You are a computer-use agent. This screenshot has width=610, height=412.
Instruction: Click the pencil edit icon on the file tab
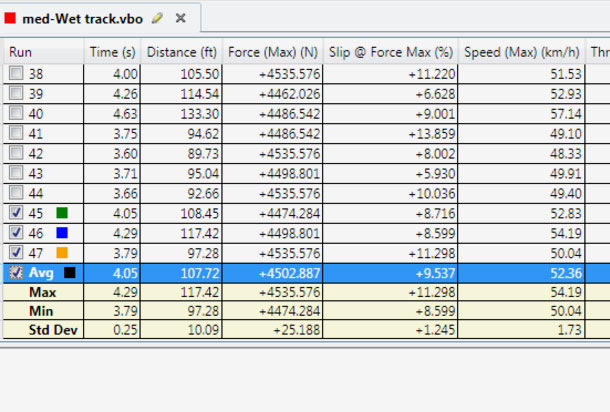point(158,18)
